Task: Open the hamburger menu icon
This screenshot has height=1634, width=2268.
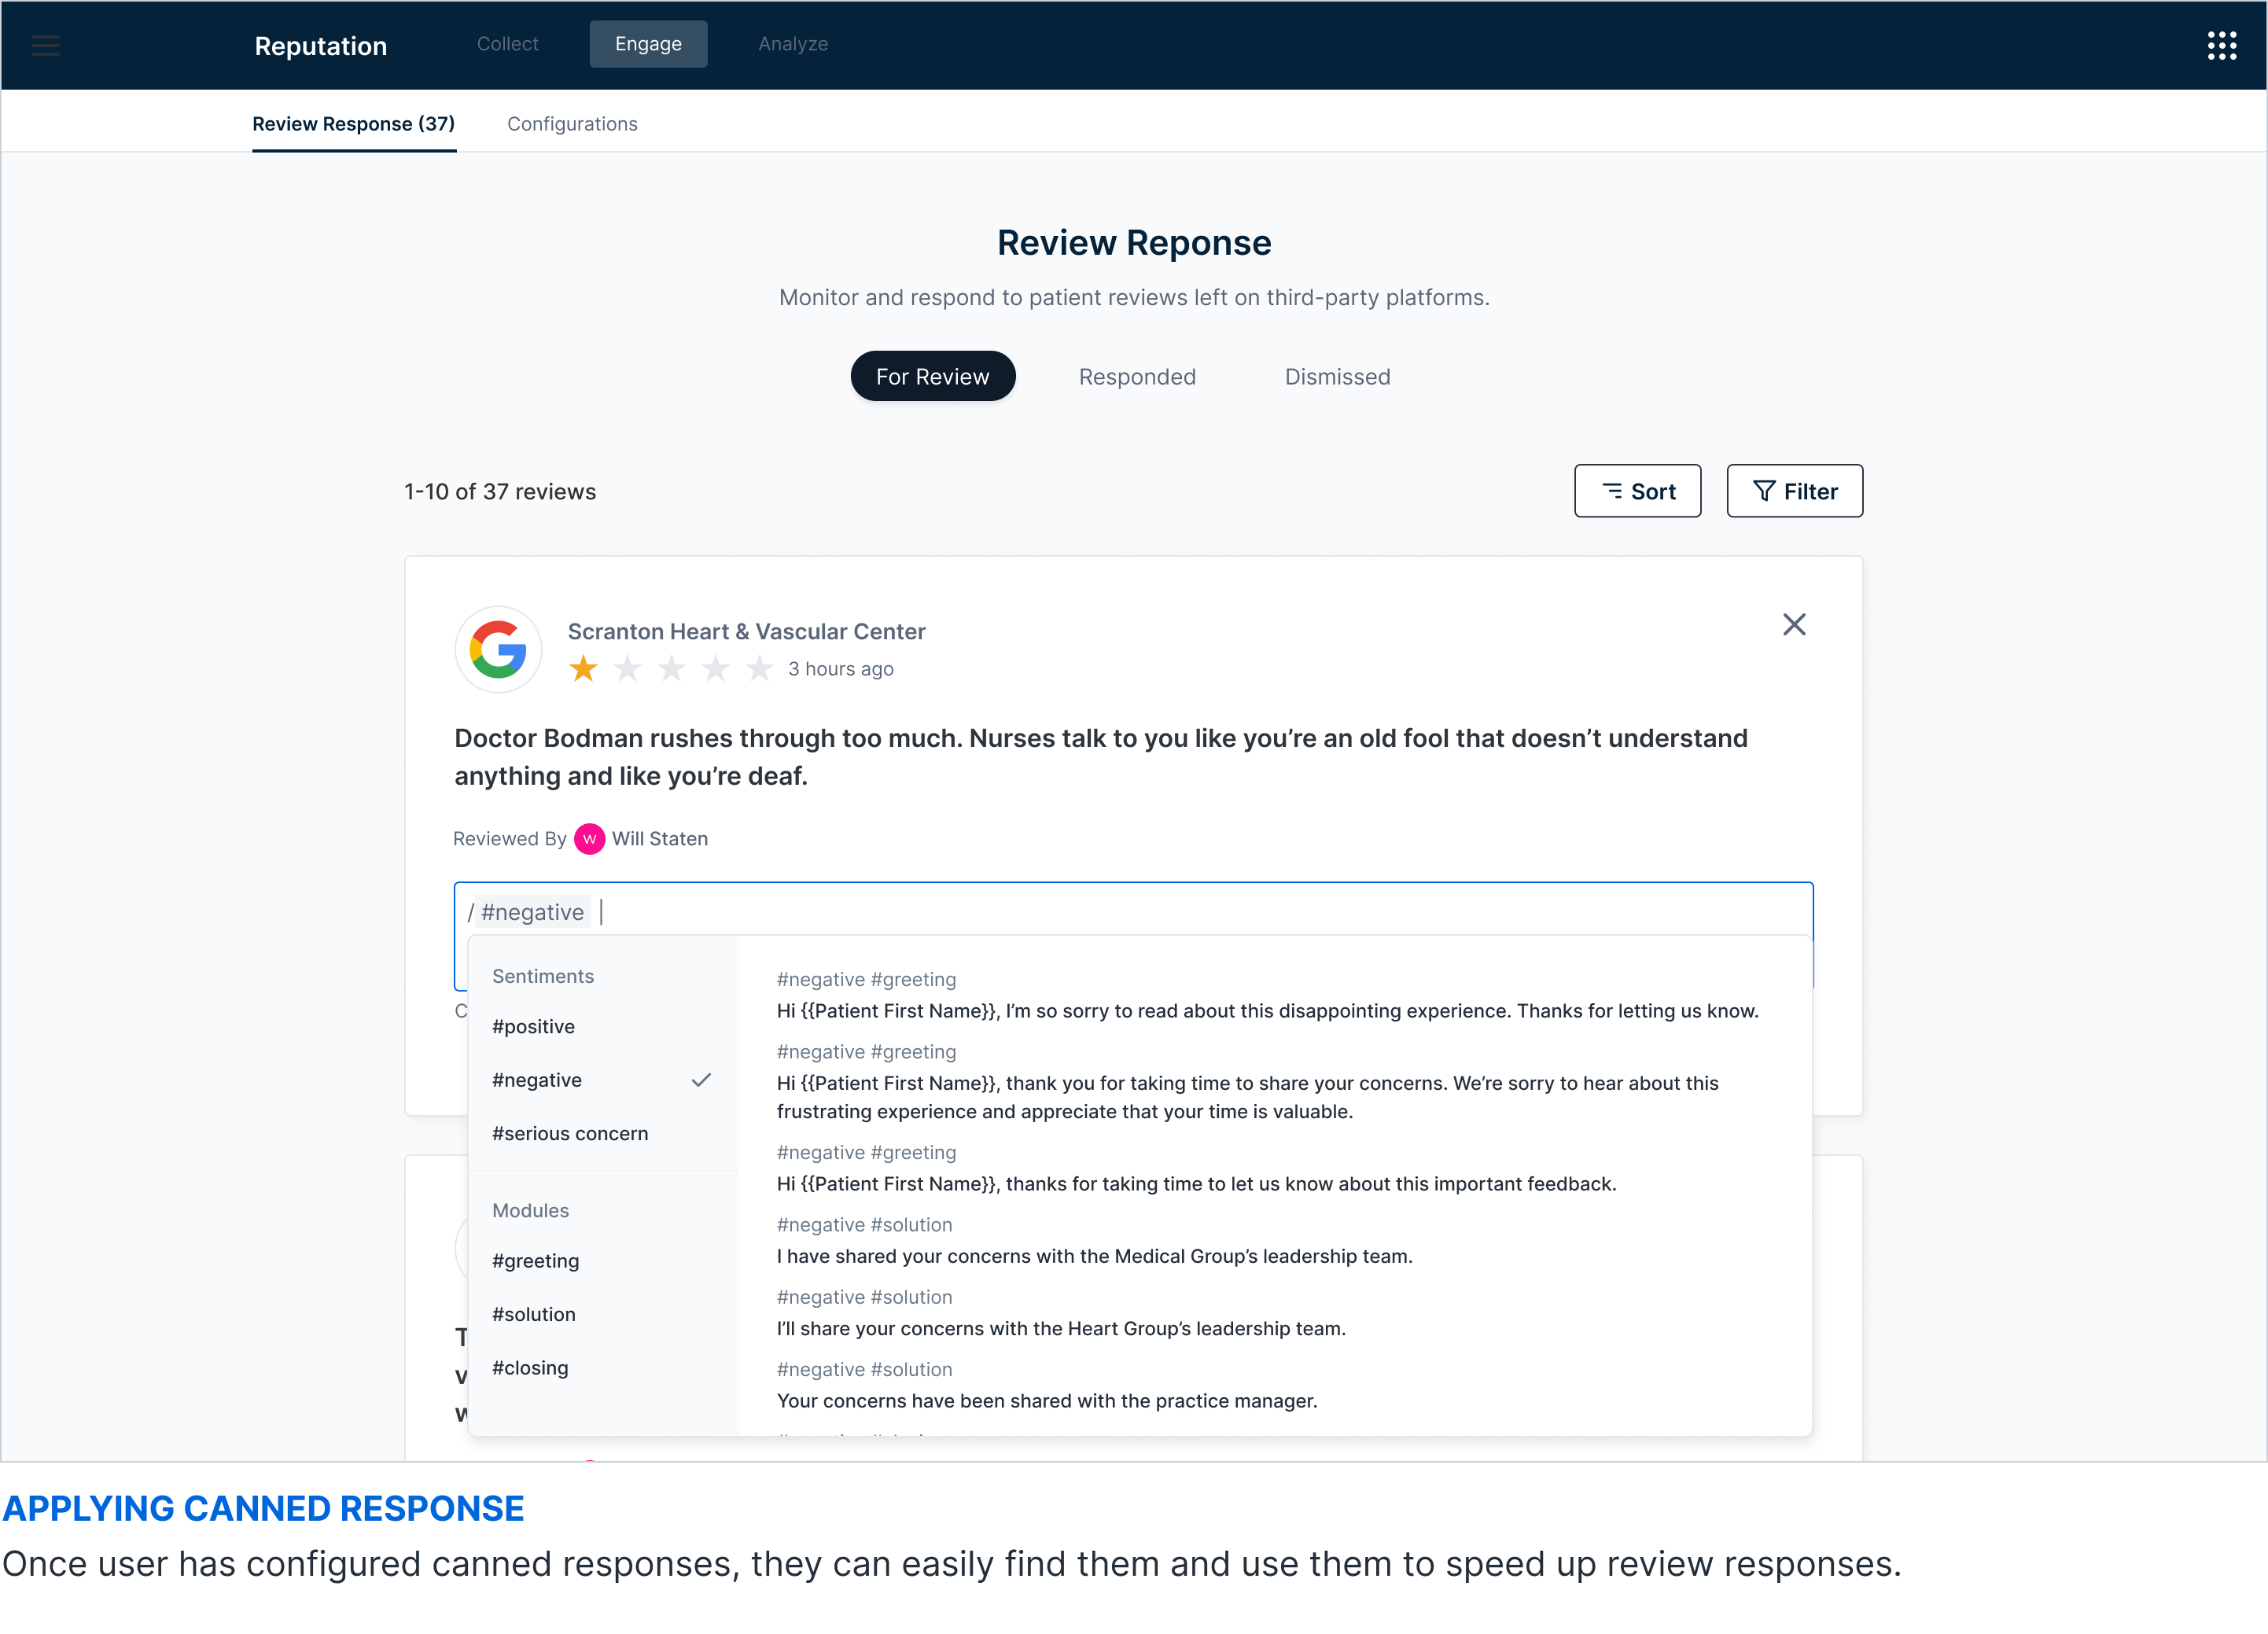Action: tap(45, 45)
